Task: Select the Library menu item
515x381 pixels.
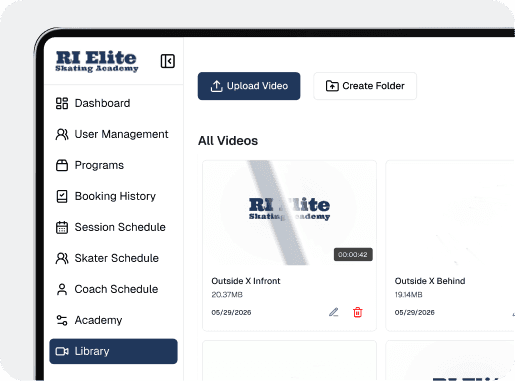Action: (x=113, y=351)
